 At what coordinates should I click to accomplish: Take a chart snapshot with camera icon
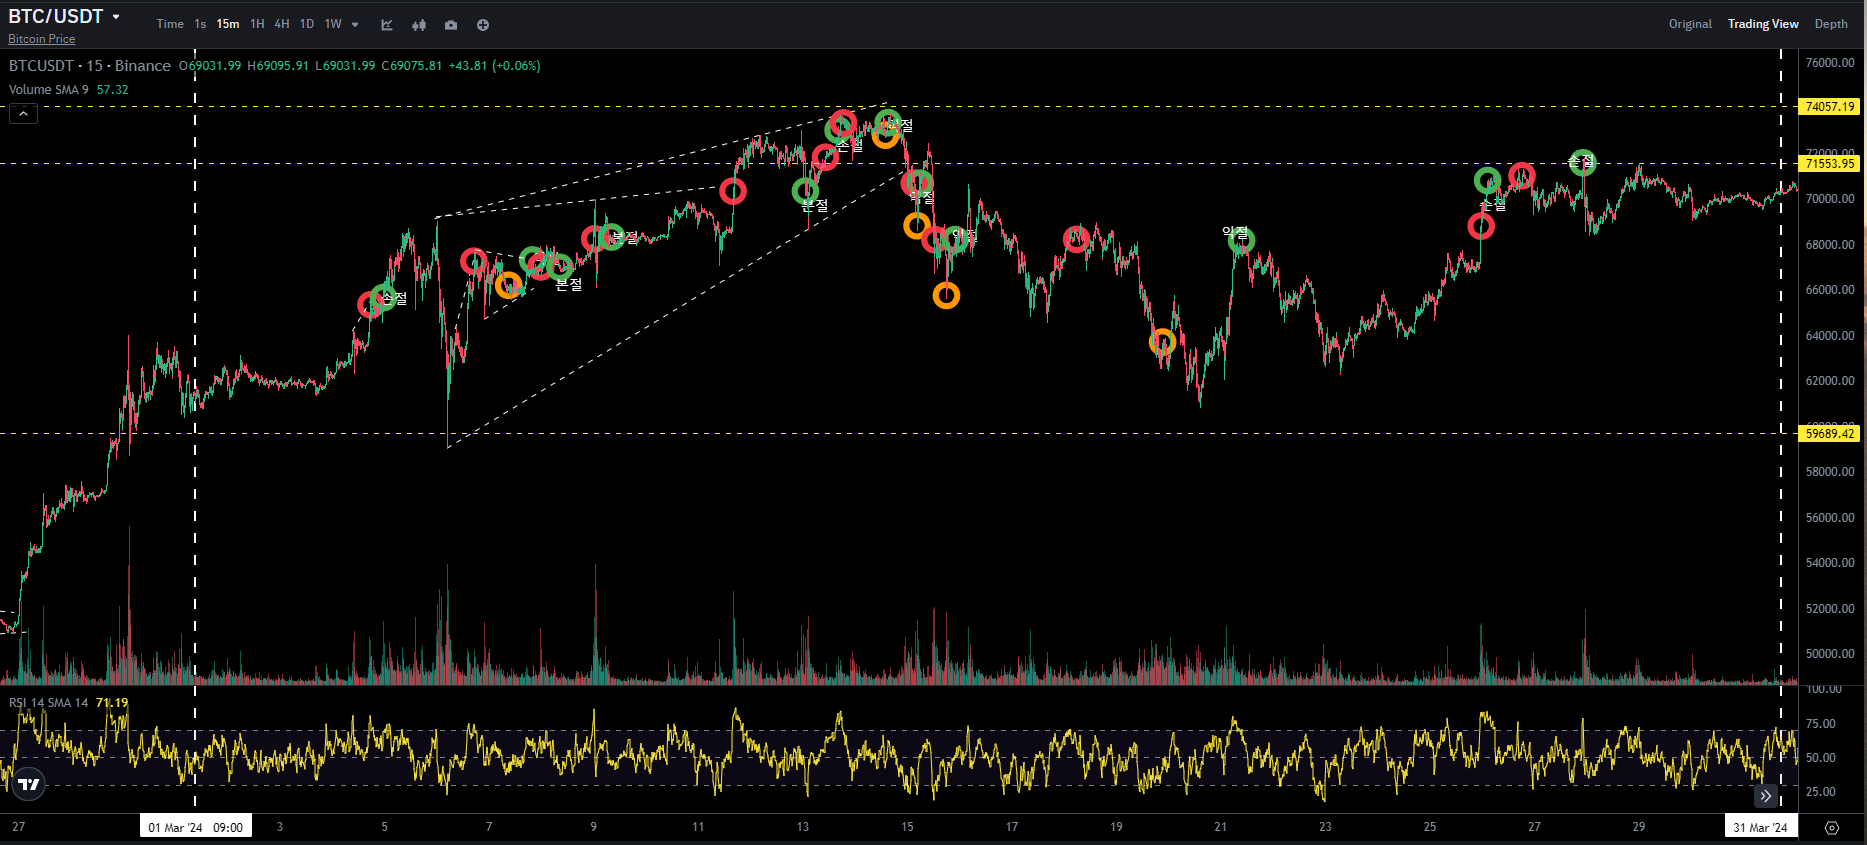(451, 25)
